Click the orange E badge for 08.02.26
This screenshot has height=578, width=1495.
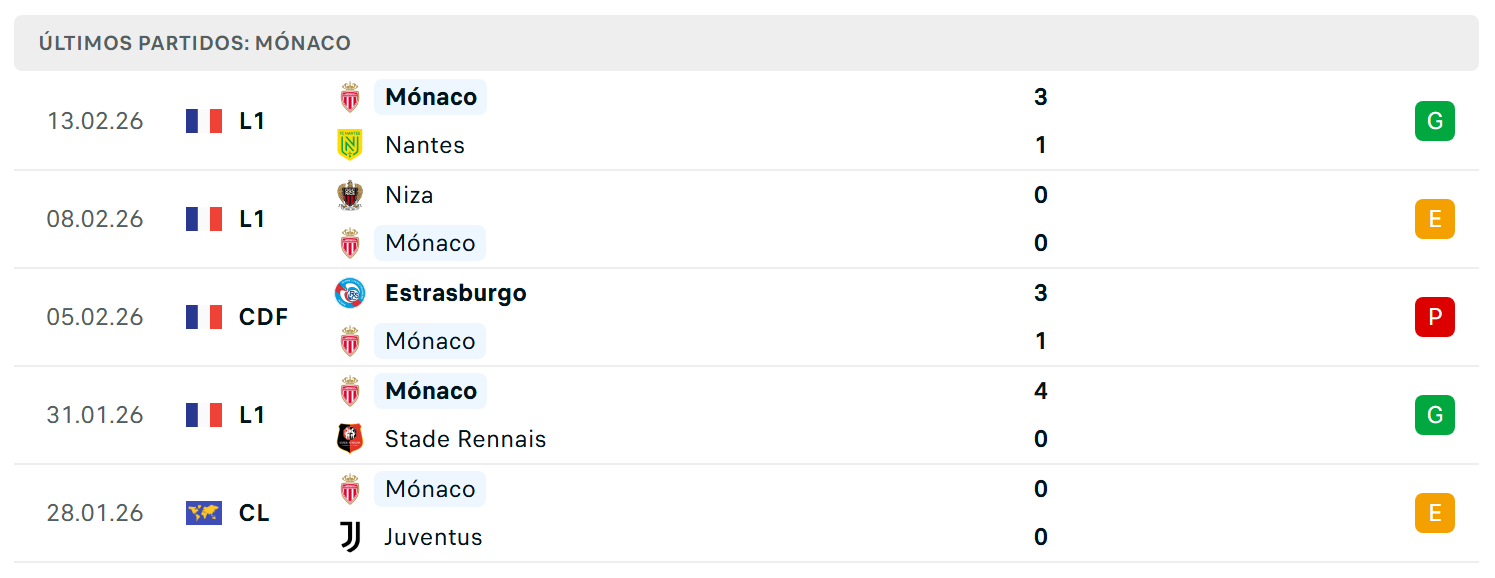click(x=1434, y=219)
